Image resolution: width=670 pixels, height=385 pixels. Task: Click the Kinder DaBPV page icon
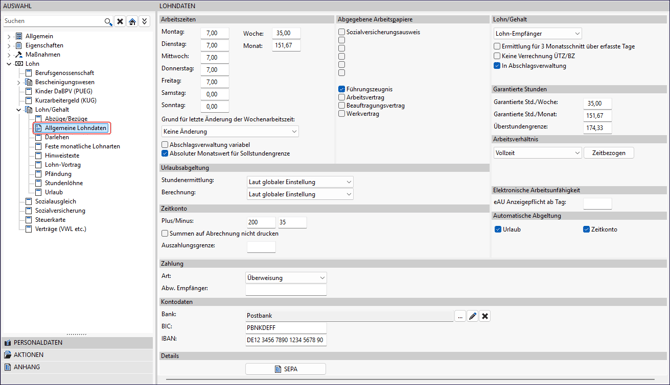point(29,91)
